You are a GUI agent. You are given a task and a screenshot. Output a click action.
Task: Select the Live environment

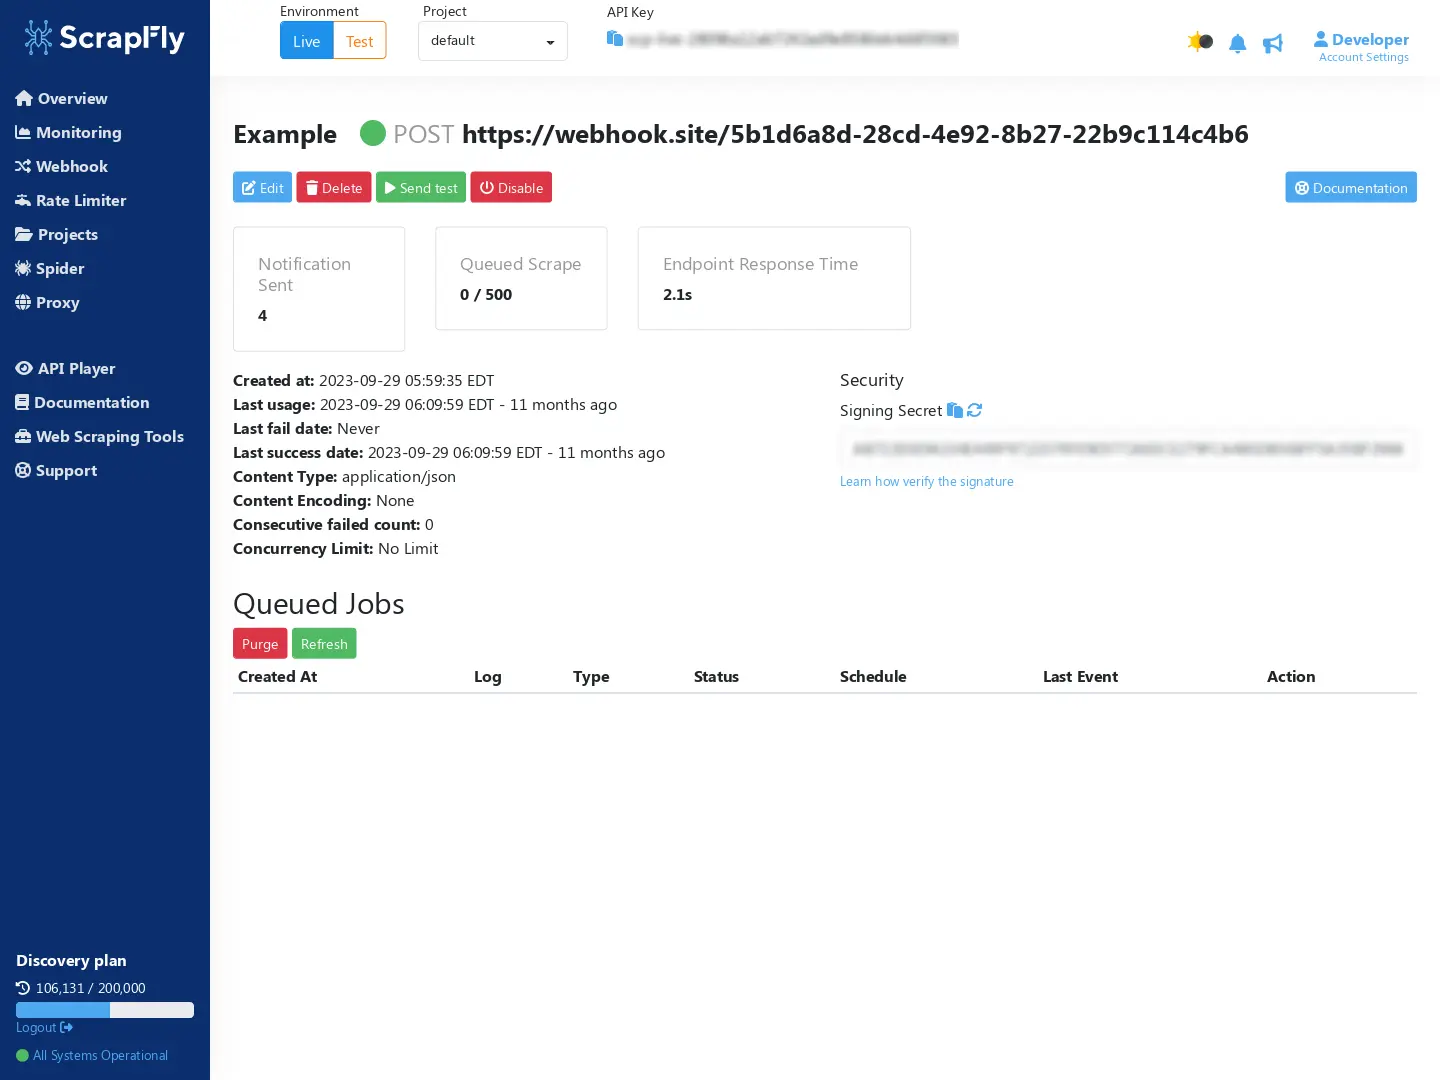[306, 40]
